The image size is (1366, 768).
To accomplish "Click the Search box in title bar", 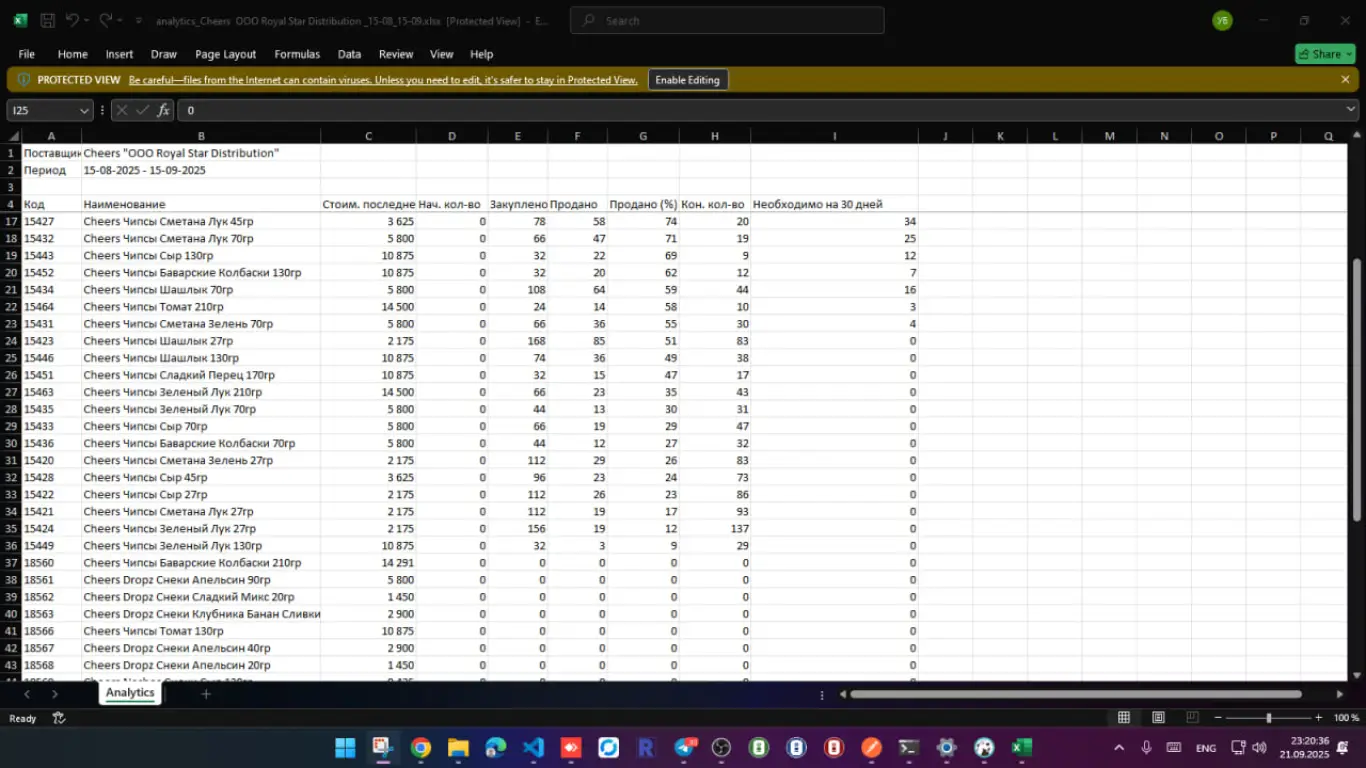I will coord(727,20).
